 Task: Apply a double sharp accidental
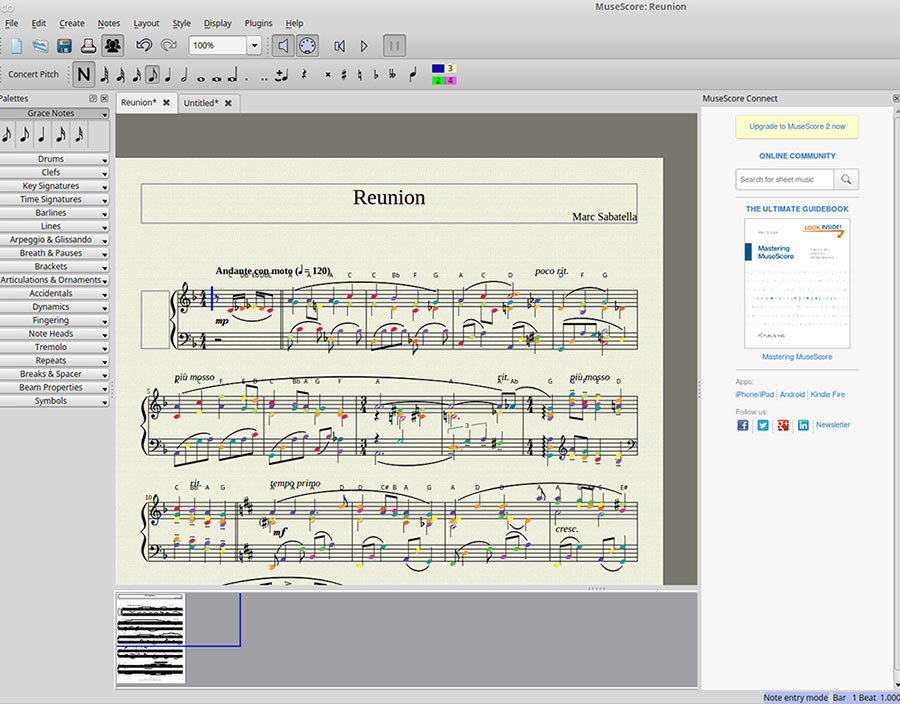coord(328,75)
